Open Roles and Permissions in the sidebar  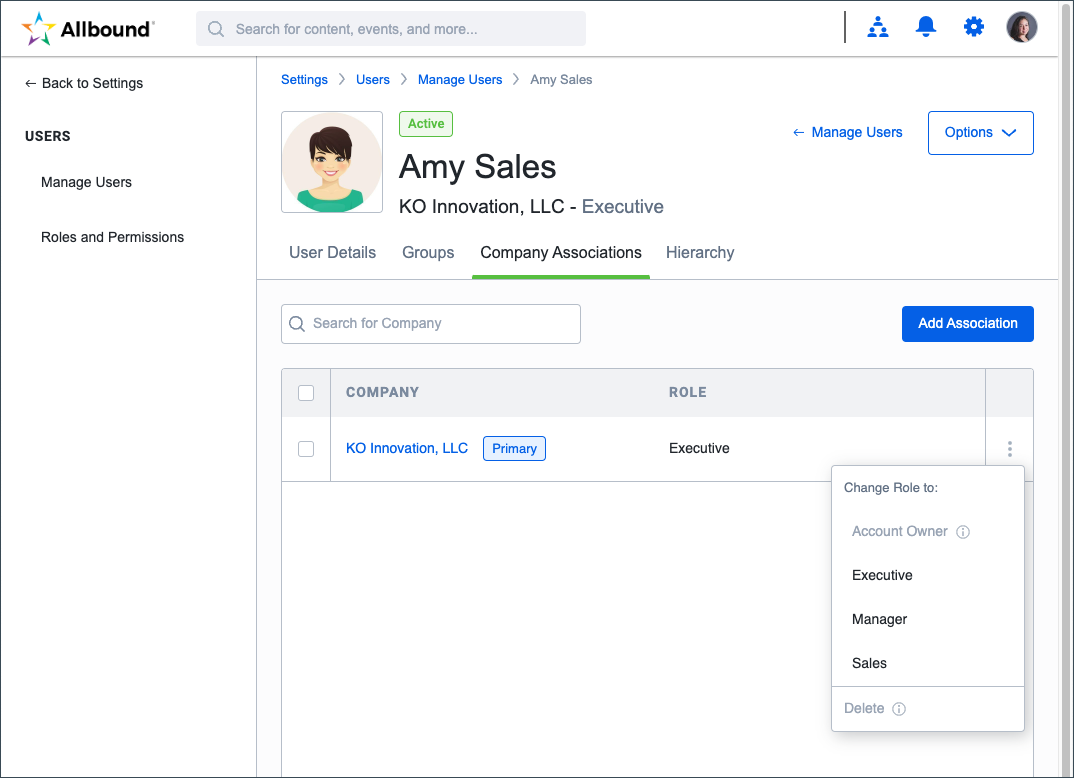pos(112,237)
